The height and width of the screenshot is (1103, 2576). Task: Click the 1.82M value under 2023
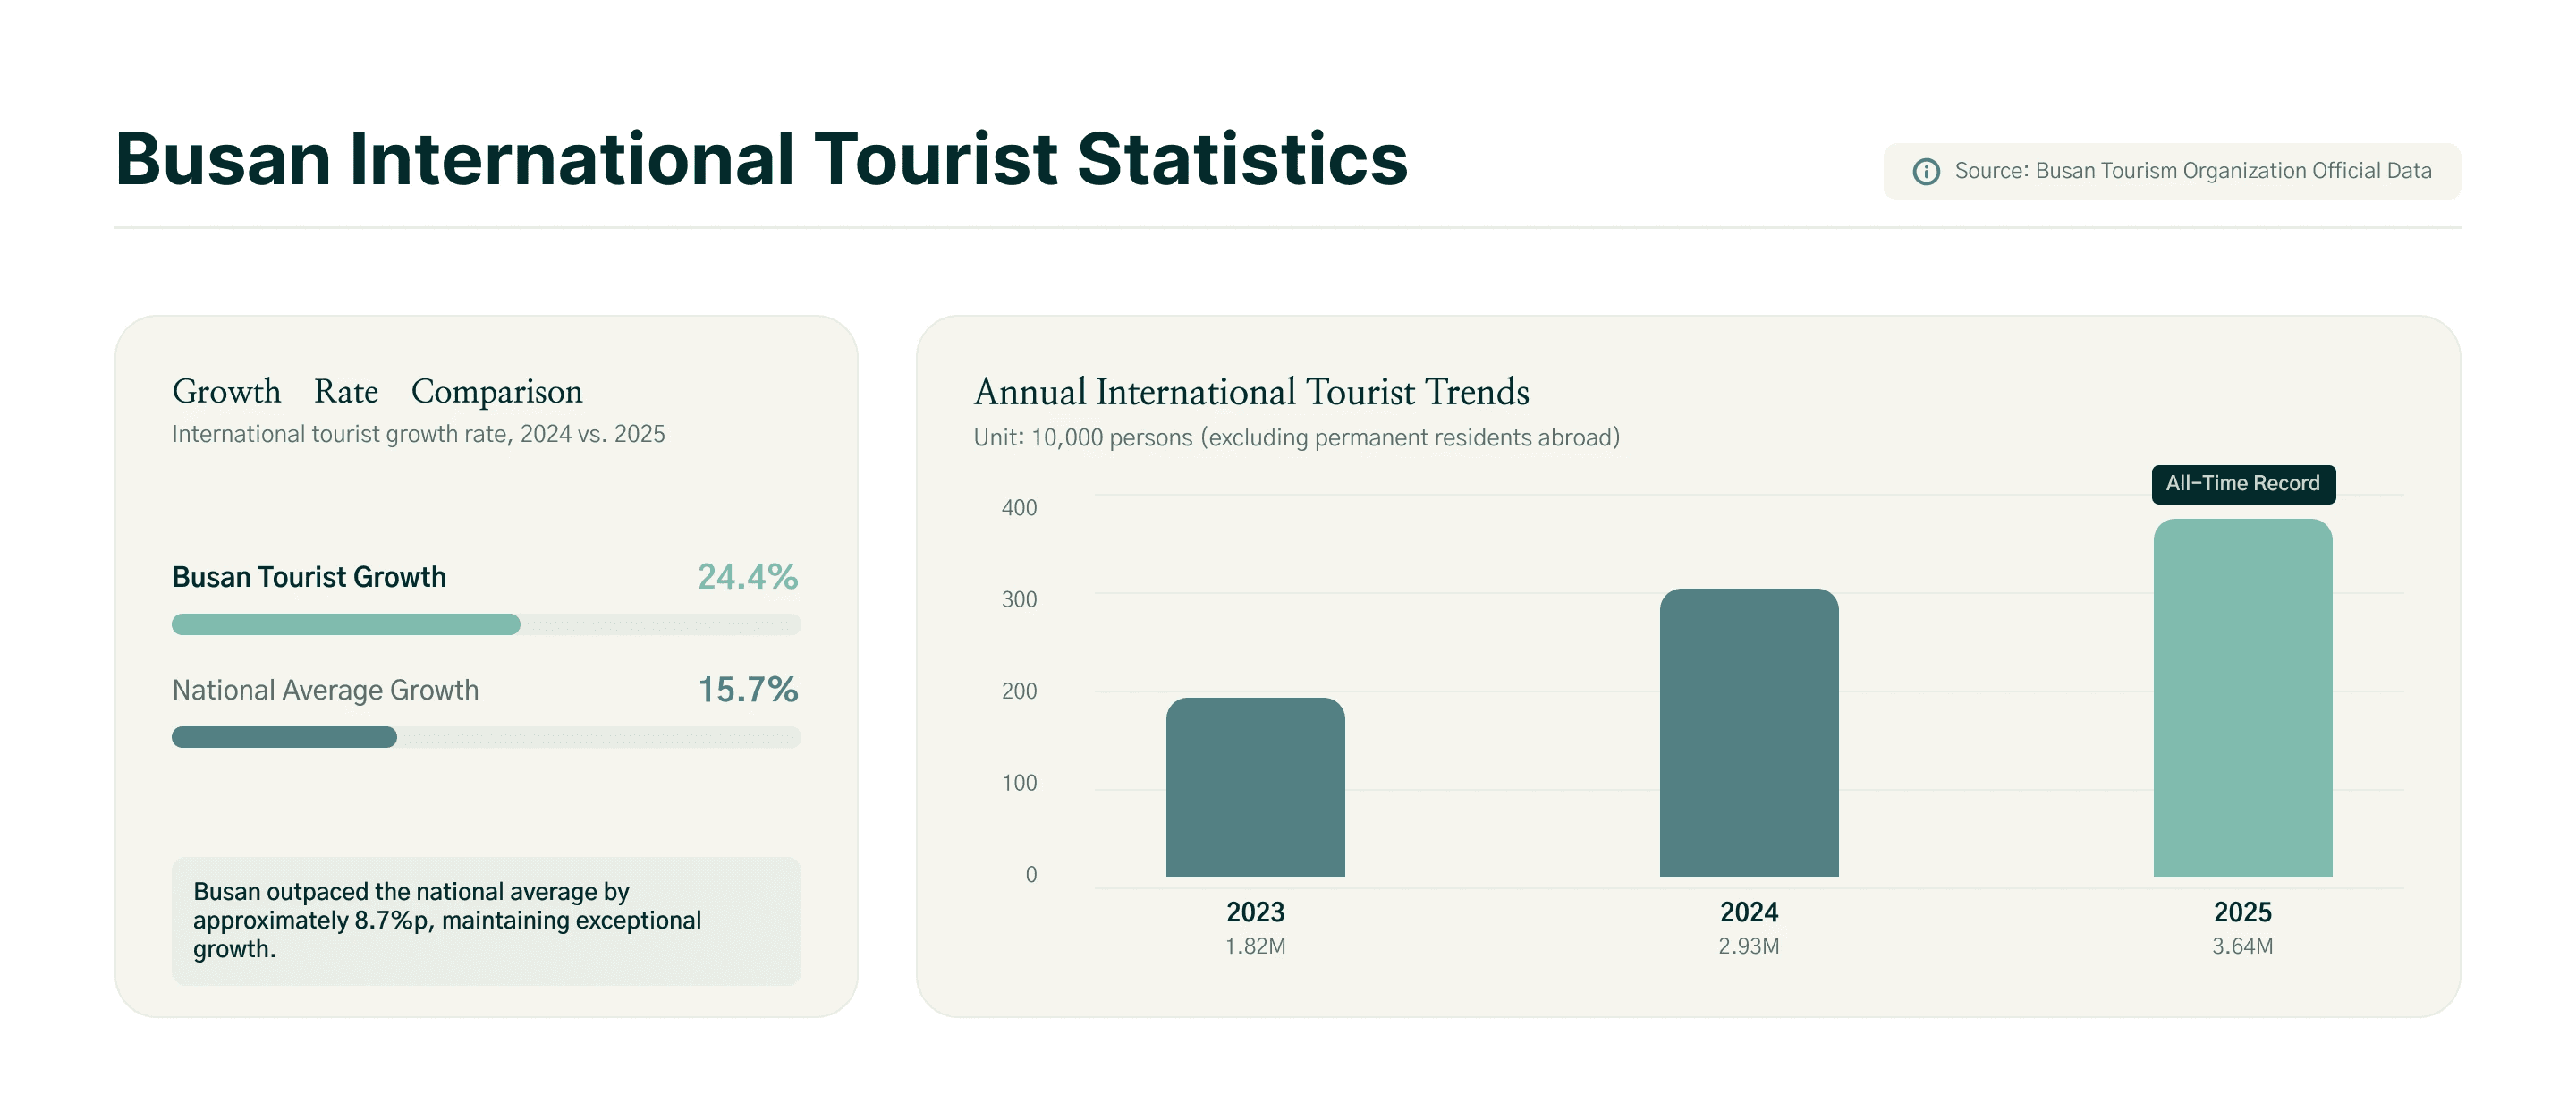(1255, 946)
